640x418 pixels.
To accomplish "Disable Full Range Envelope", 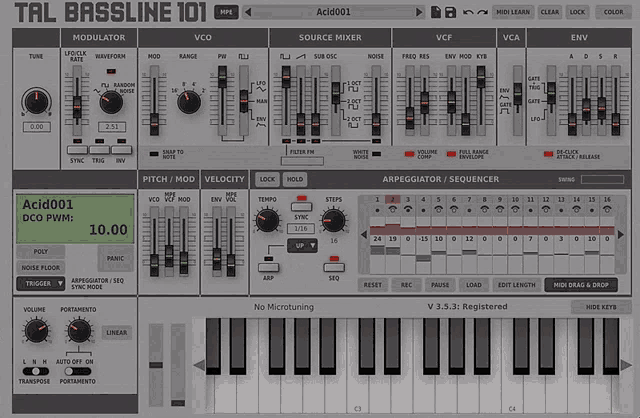I will [x=451, y=154].
